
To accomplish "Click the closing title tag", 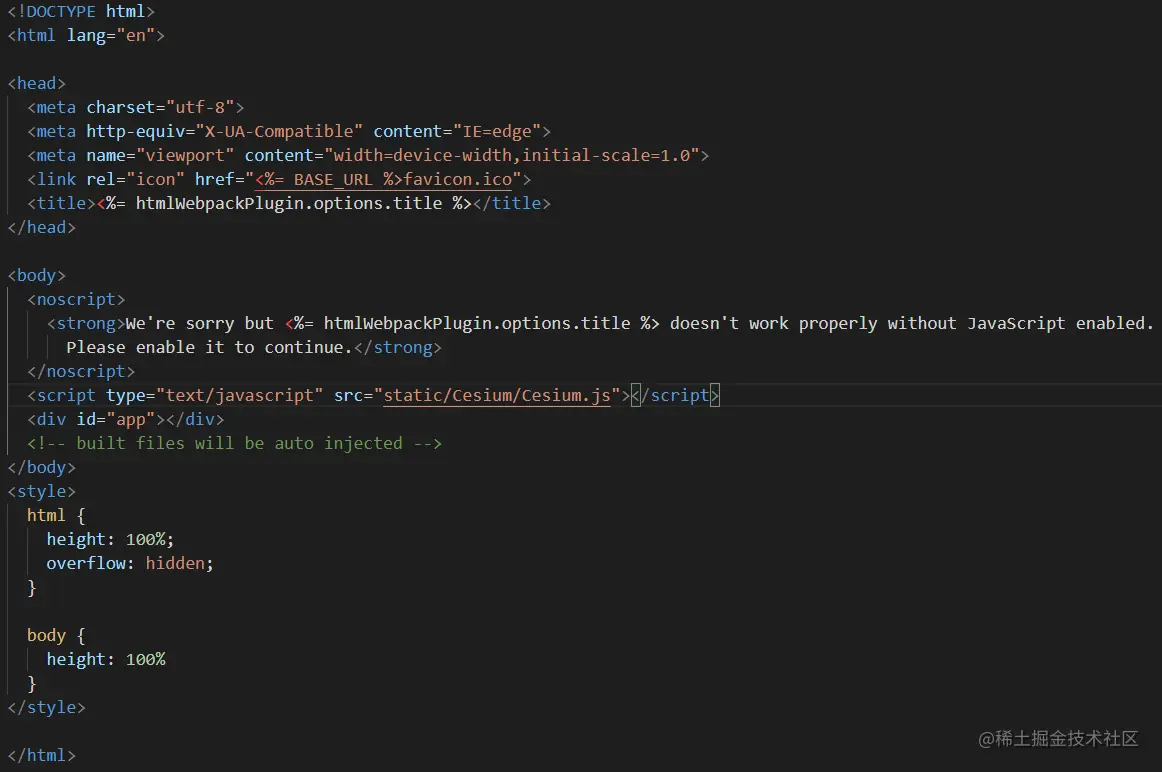I will click(x=511, y=203).
